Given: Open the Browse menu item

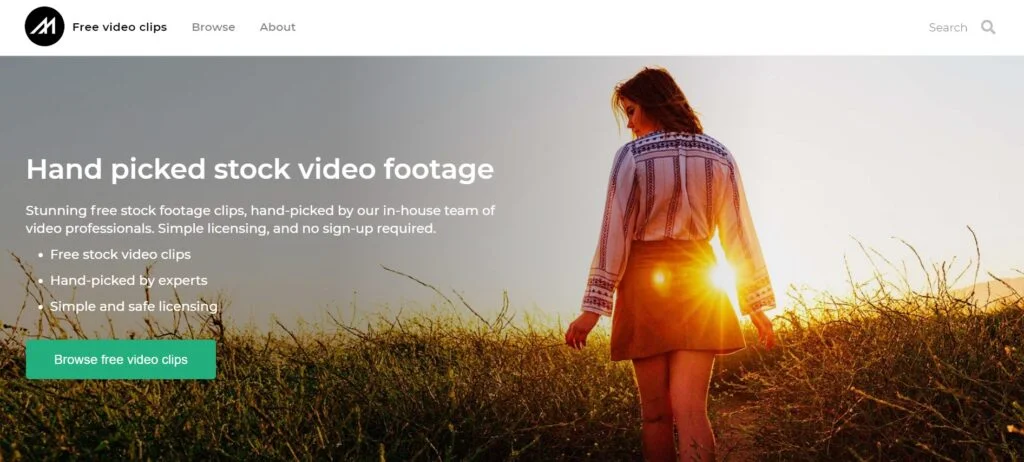Looking at the screenshot, I should (214, 27).
